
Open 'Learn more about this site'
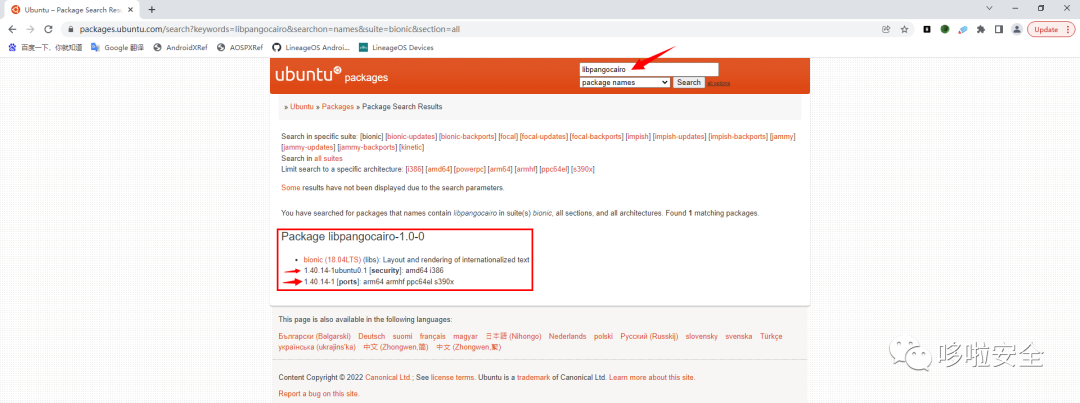[652, 378]
